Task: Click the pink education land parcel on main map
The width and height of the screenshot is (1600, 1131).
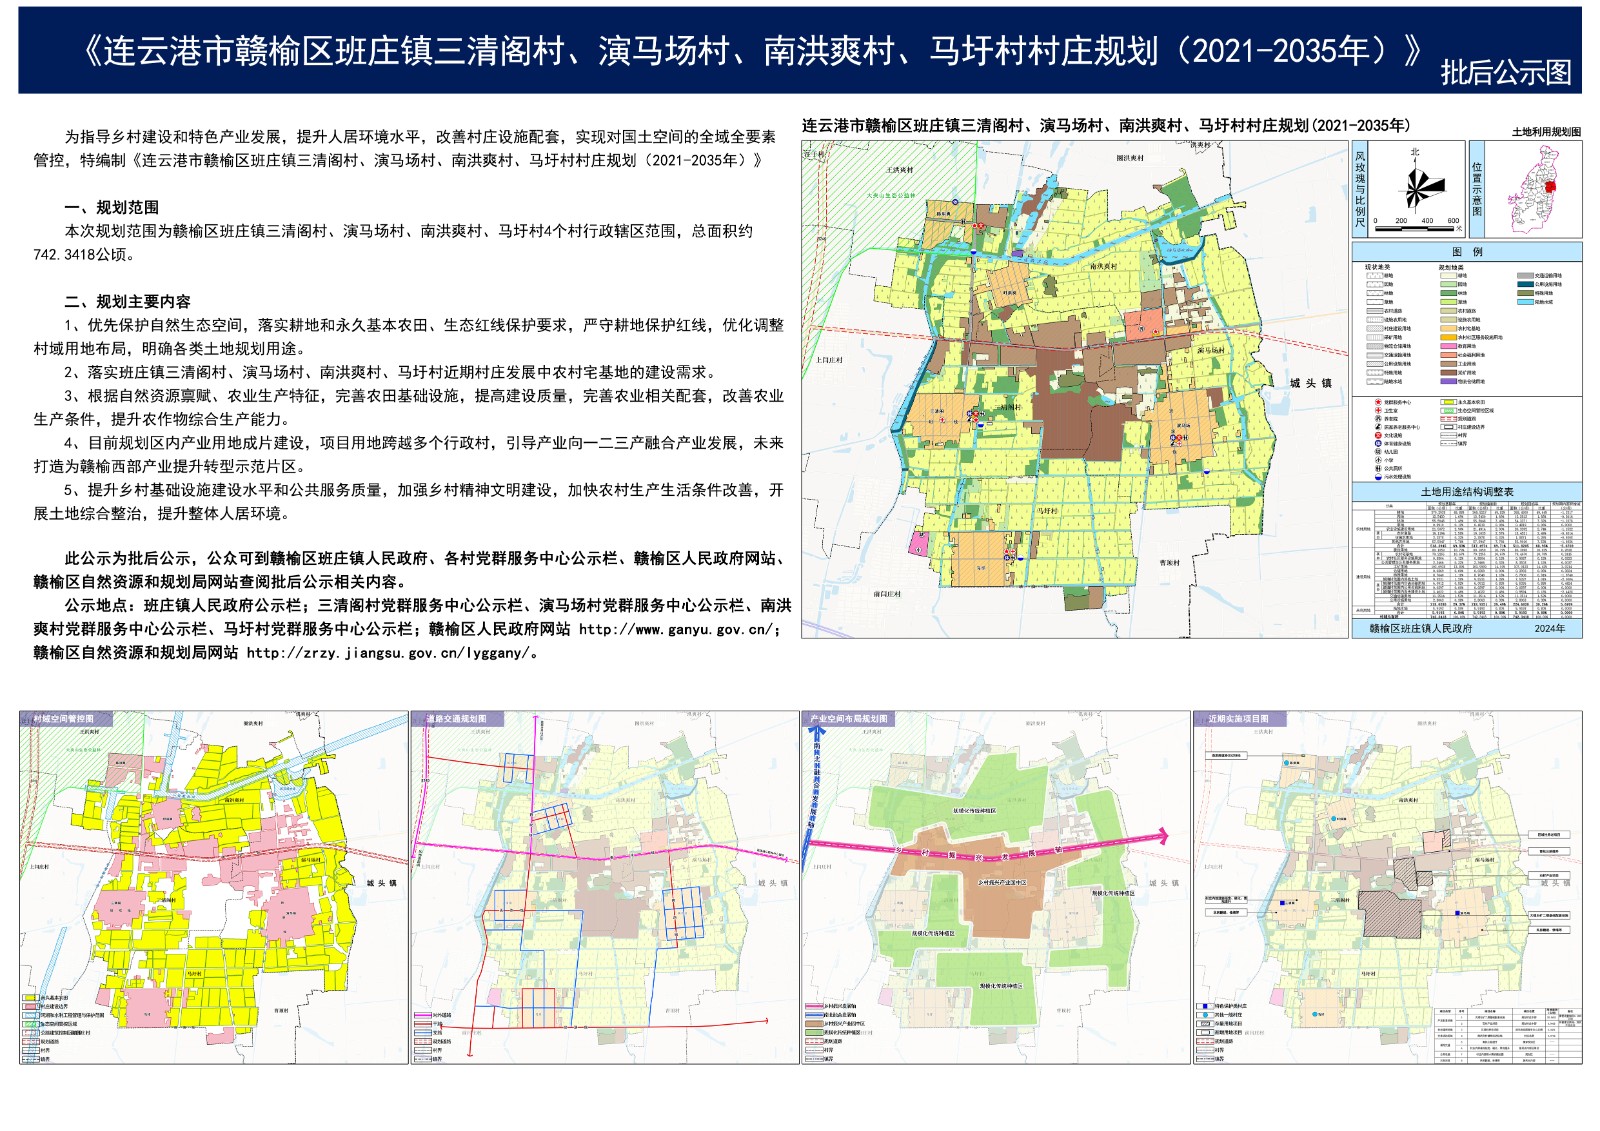Action: (x=917, y=544)
